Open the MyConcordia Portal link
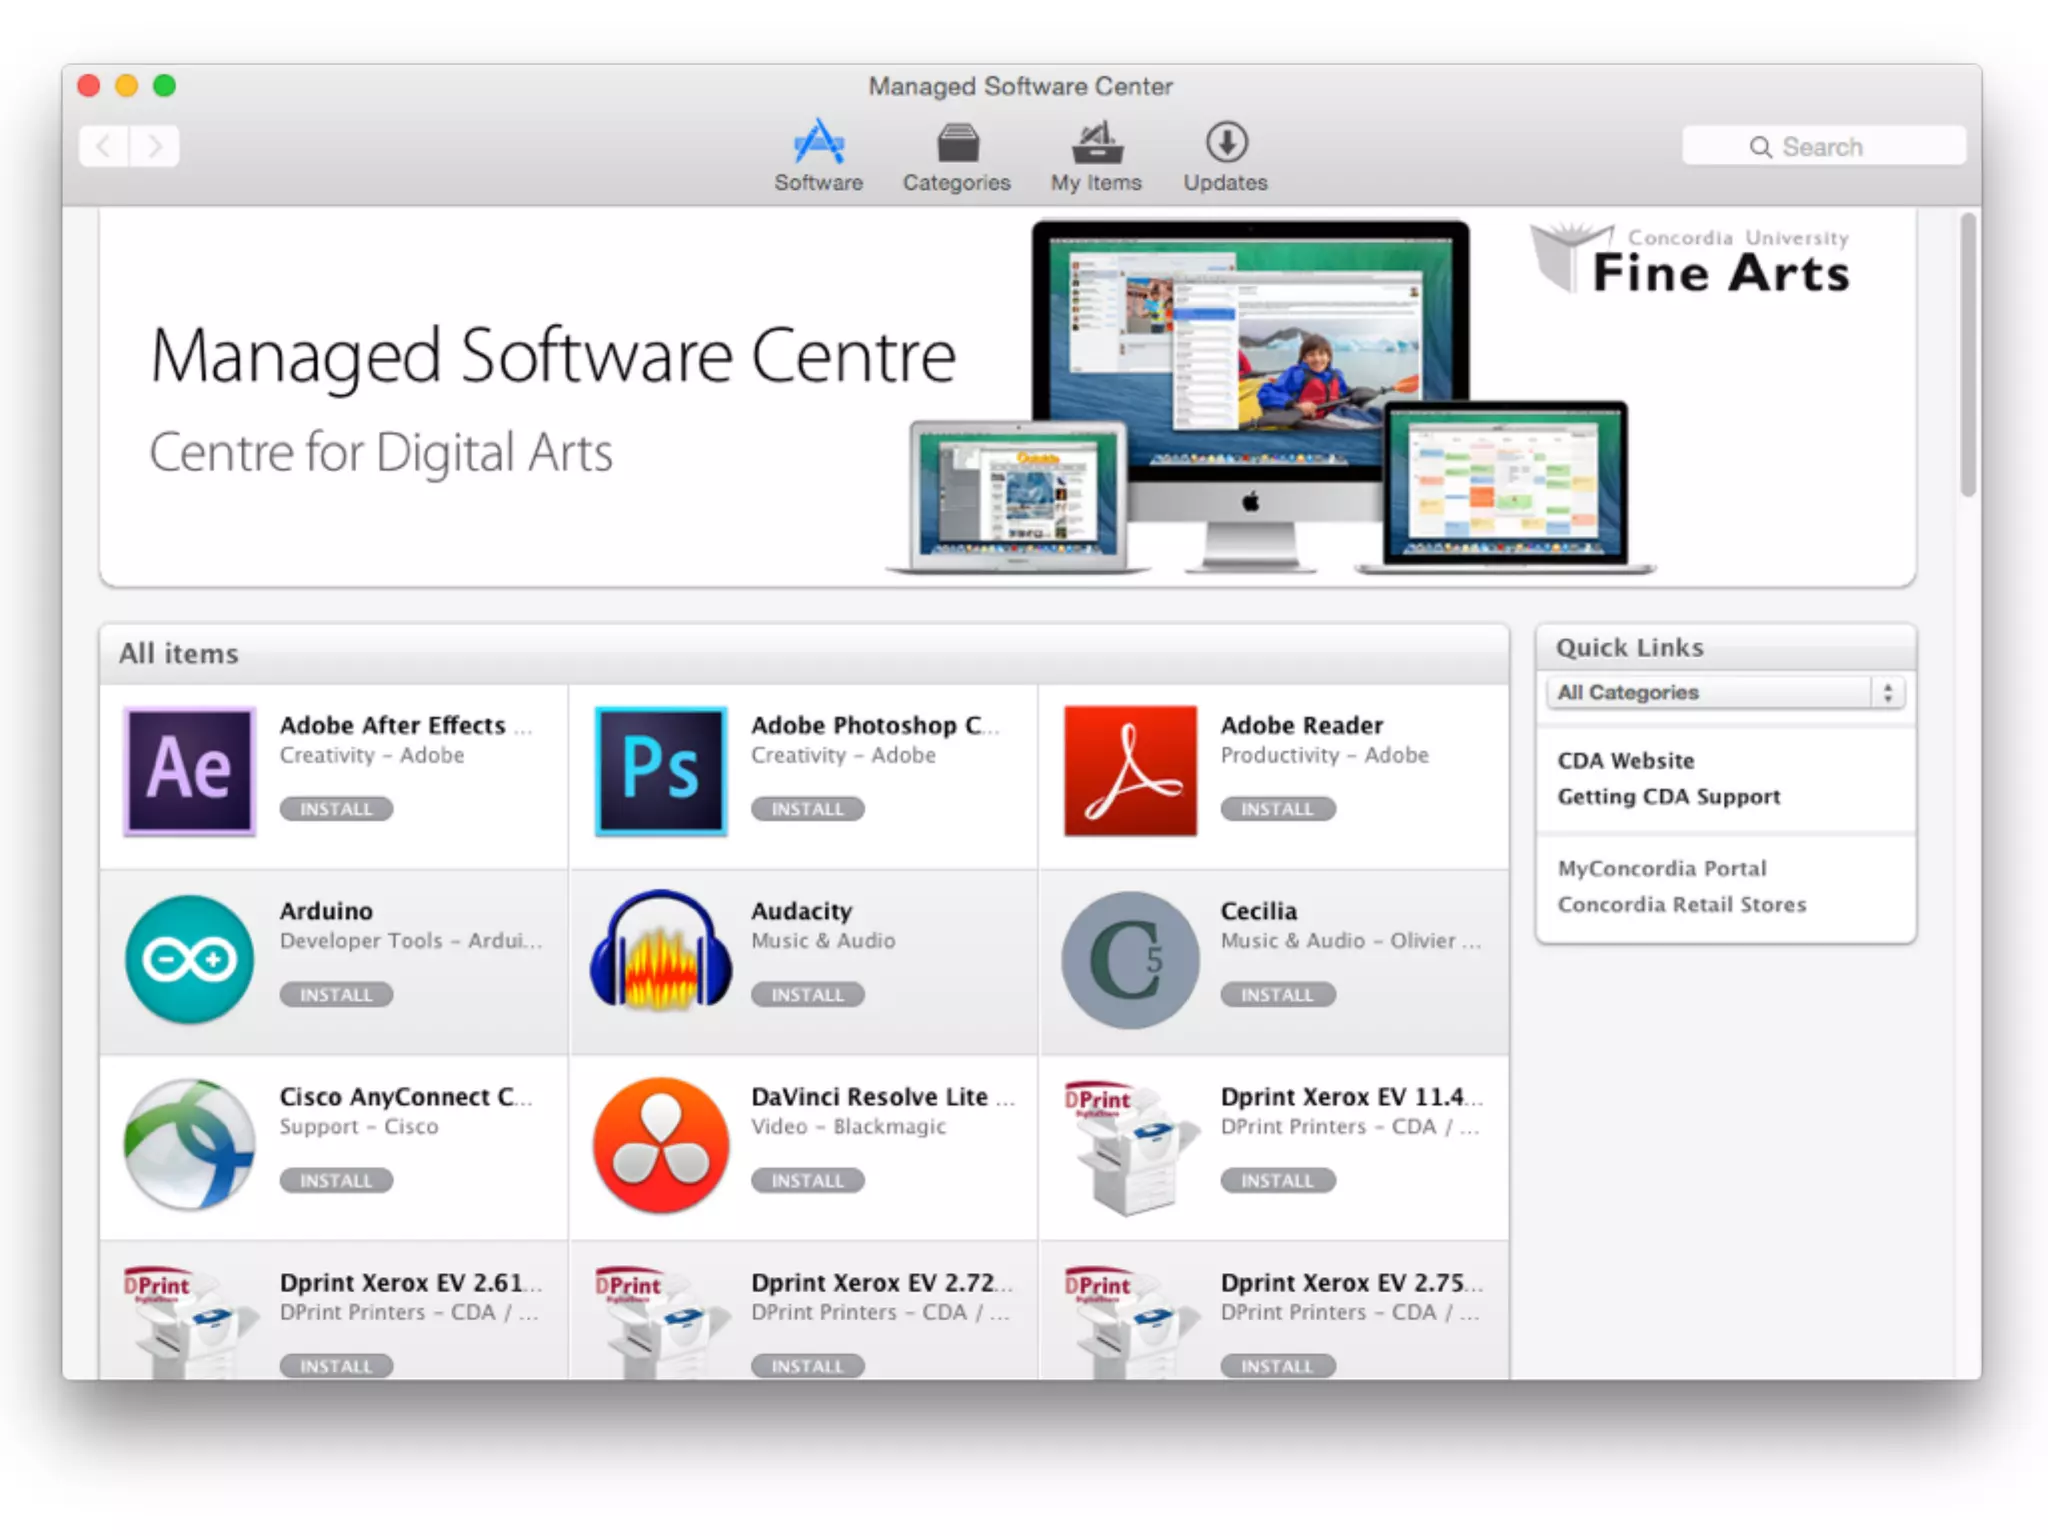The width and height of the screenshot is (2048, 1536). click(x=1661, y=869)
